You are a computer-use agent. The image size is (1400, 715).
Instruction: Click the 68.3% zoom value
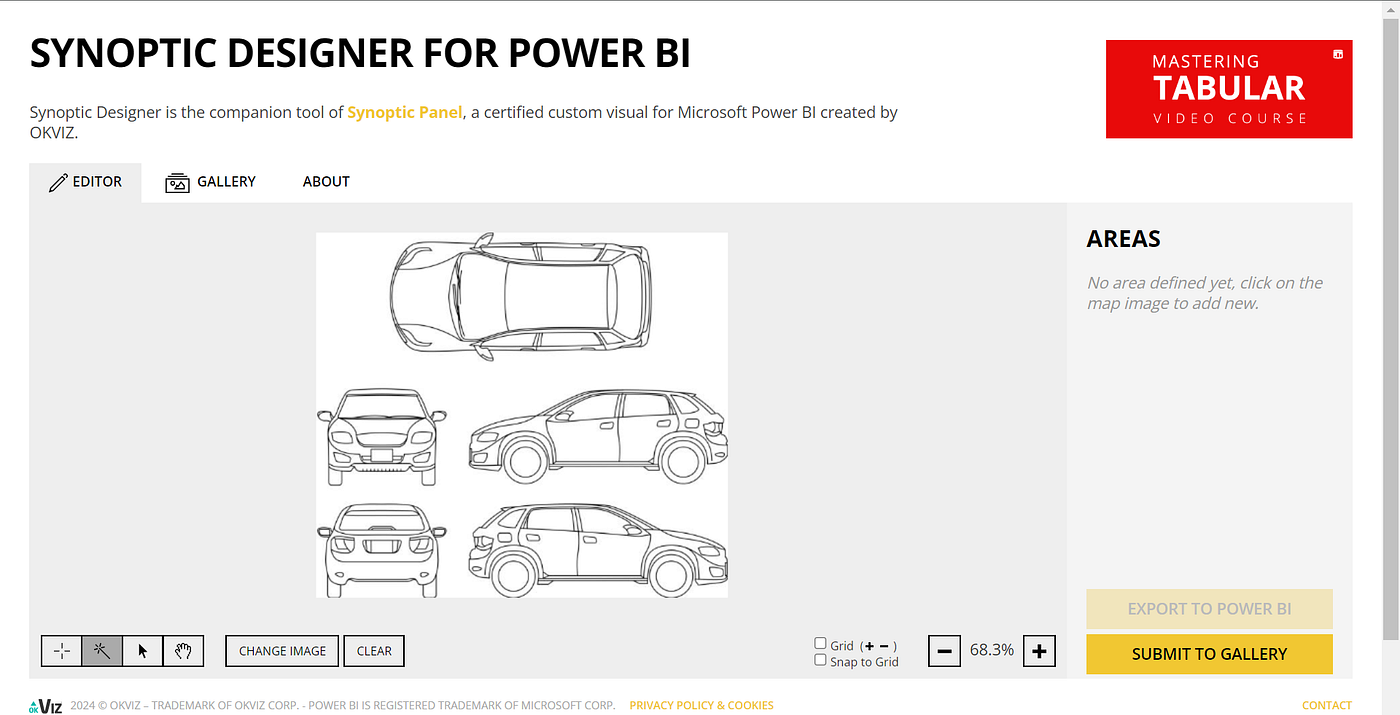click(x=992, y=650)
